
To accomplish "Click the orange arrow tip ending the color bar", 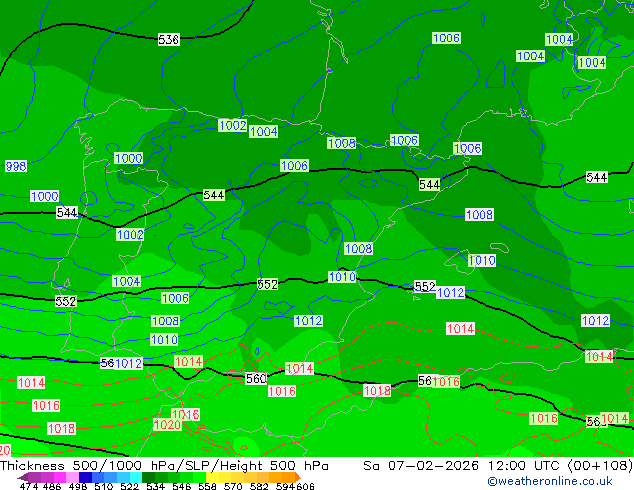I will 298,477.
